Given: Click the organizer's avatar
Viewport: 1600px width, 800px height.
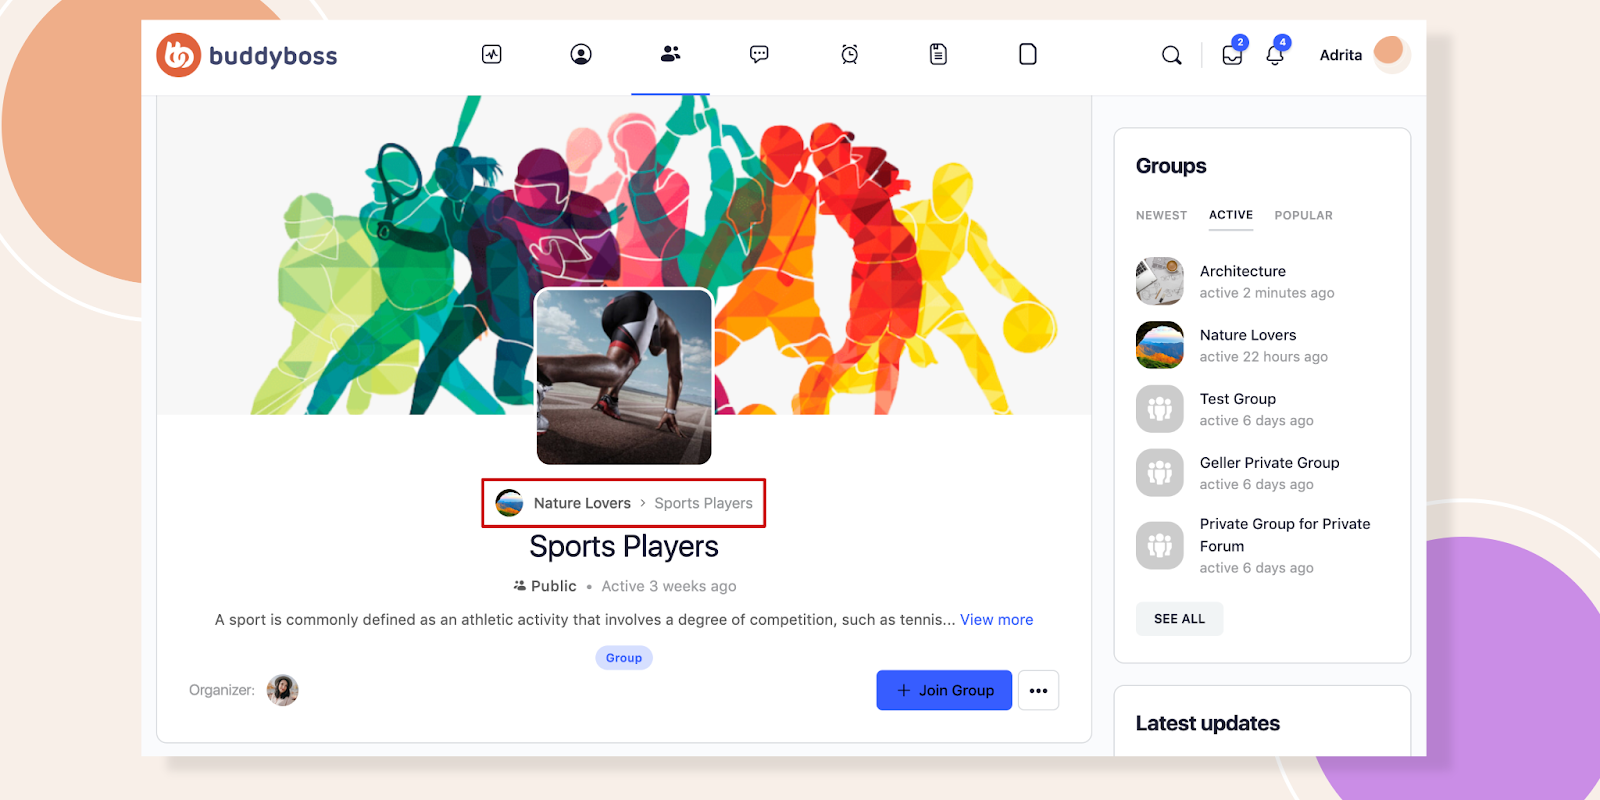Looking at the screenshot, I should tap(283, 690).
